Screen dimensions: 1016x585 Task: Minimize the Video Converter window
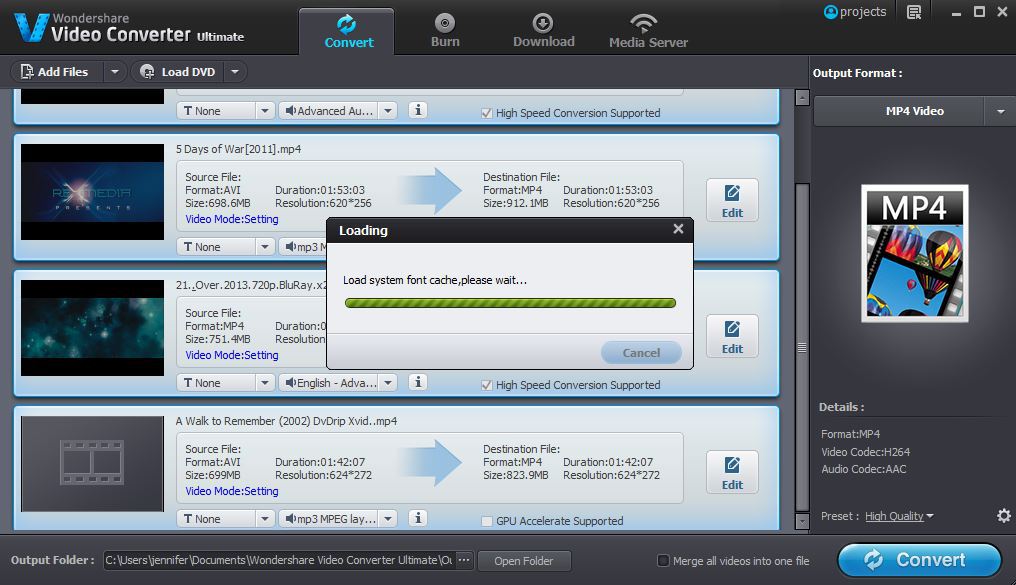(x=956, y=12)
